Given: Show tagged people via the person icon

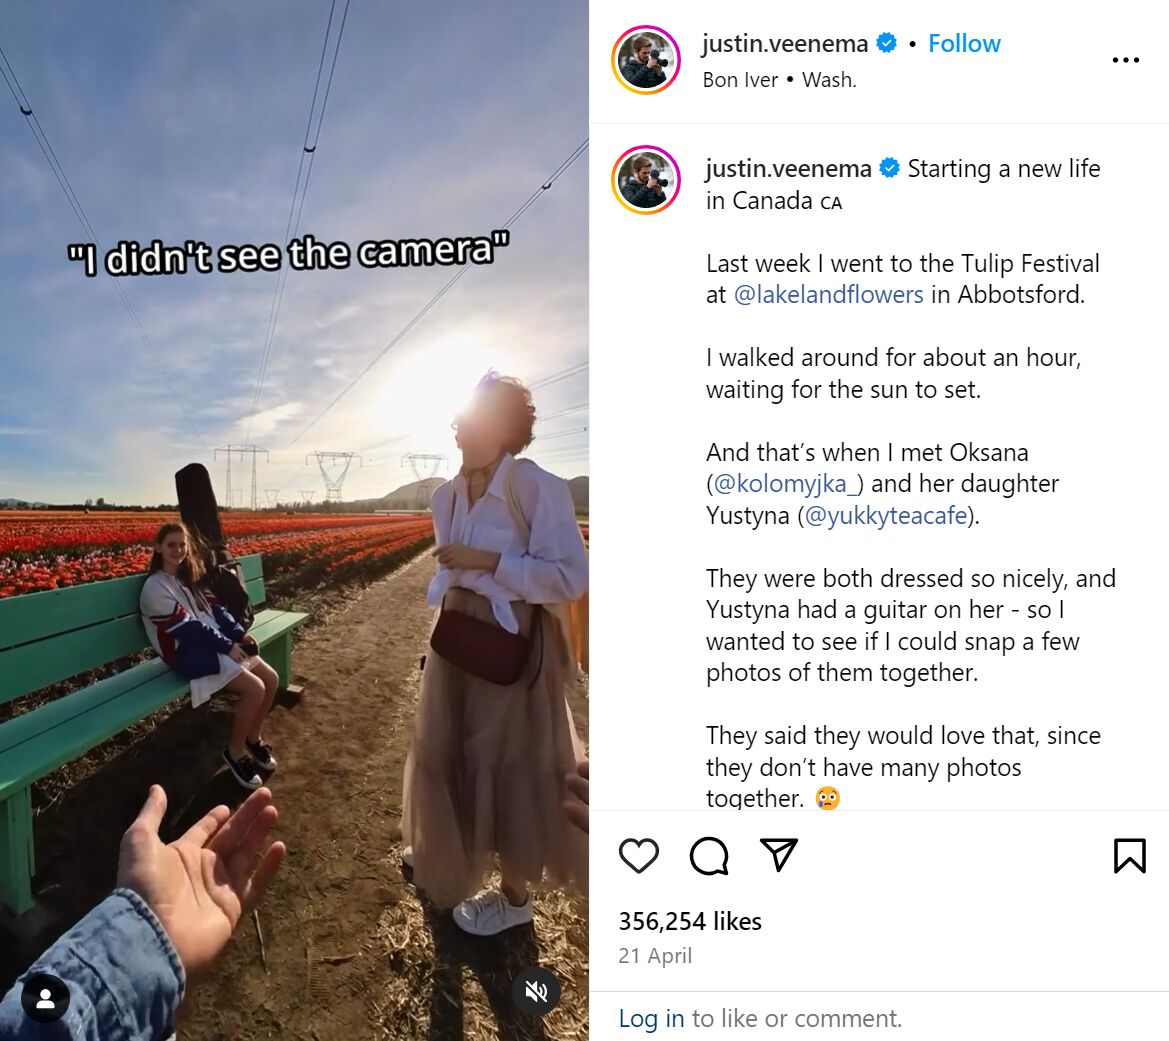Looking at the screenshot, I should [x=45, y=998].
